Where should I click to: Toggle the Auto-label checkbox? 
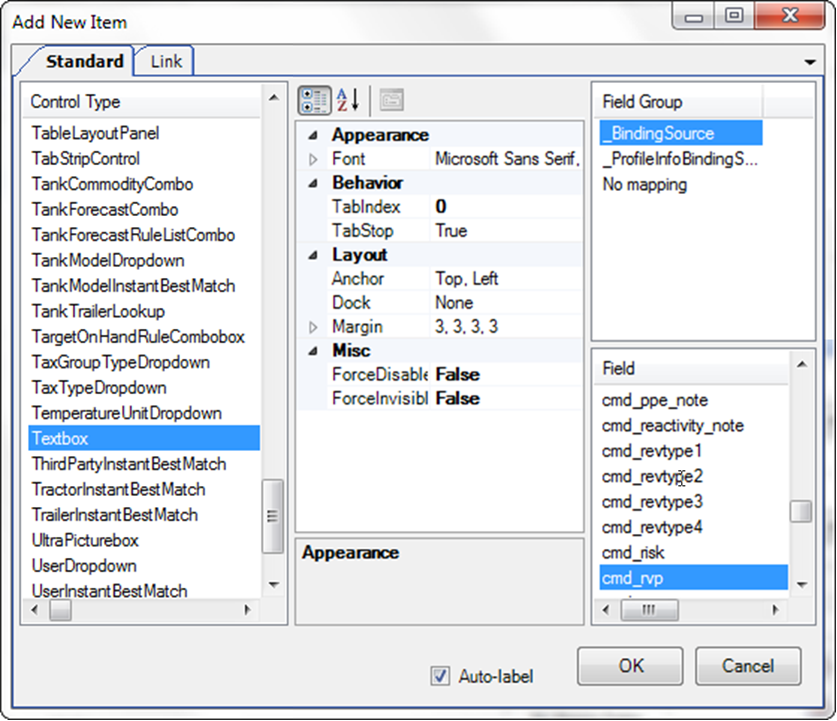click(440, 676)
